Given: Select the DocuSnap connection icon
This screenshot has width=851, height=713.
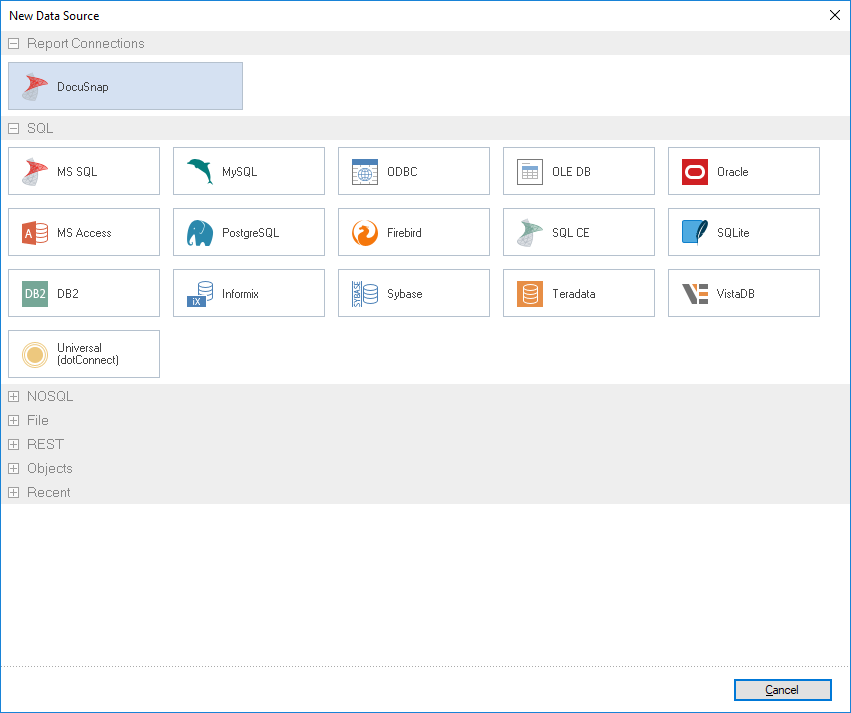Looking at the screenshot, I should [x=35, y=87].
